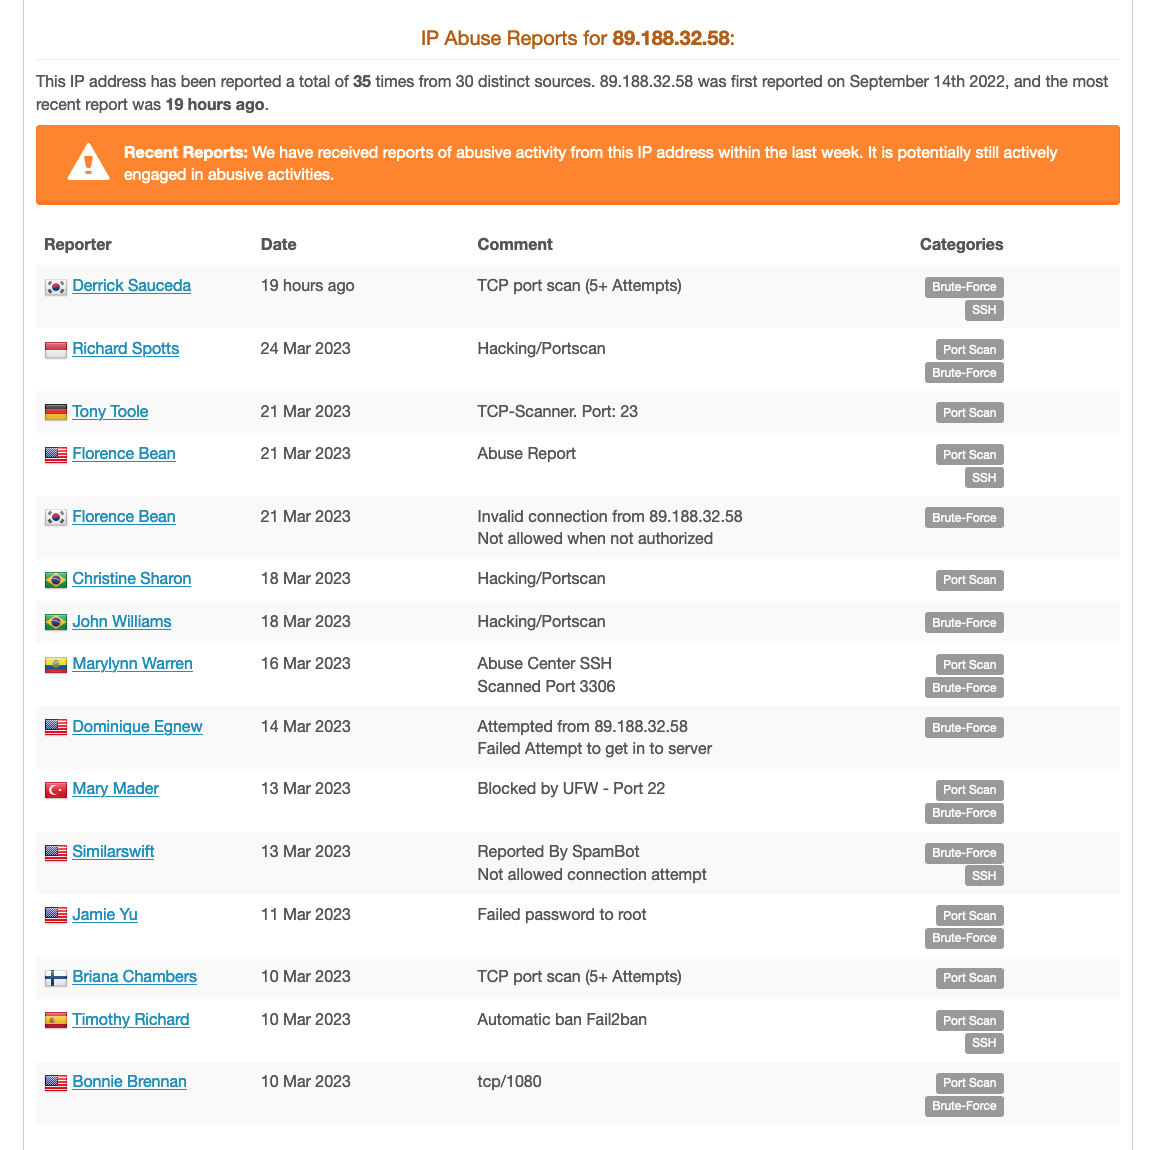Open Bonnie Brennan reporter link
Screen dimensions: 1154x1150
tap(129, 1082)
